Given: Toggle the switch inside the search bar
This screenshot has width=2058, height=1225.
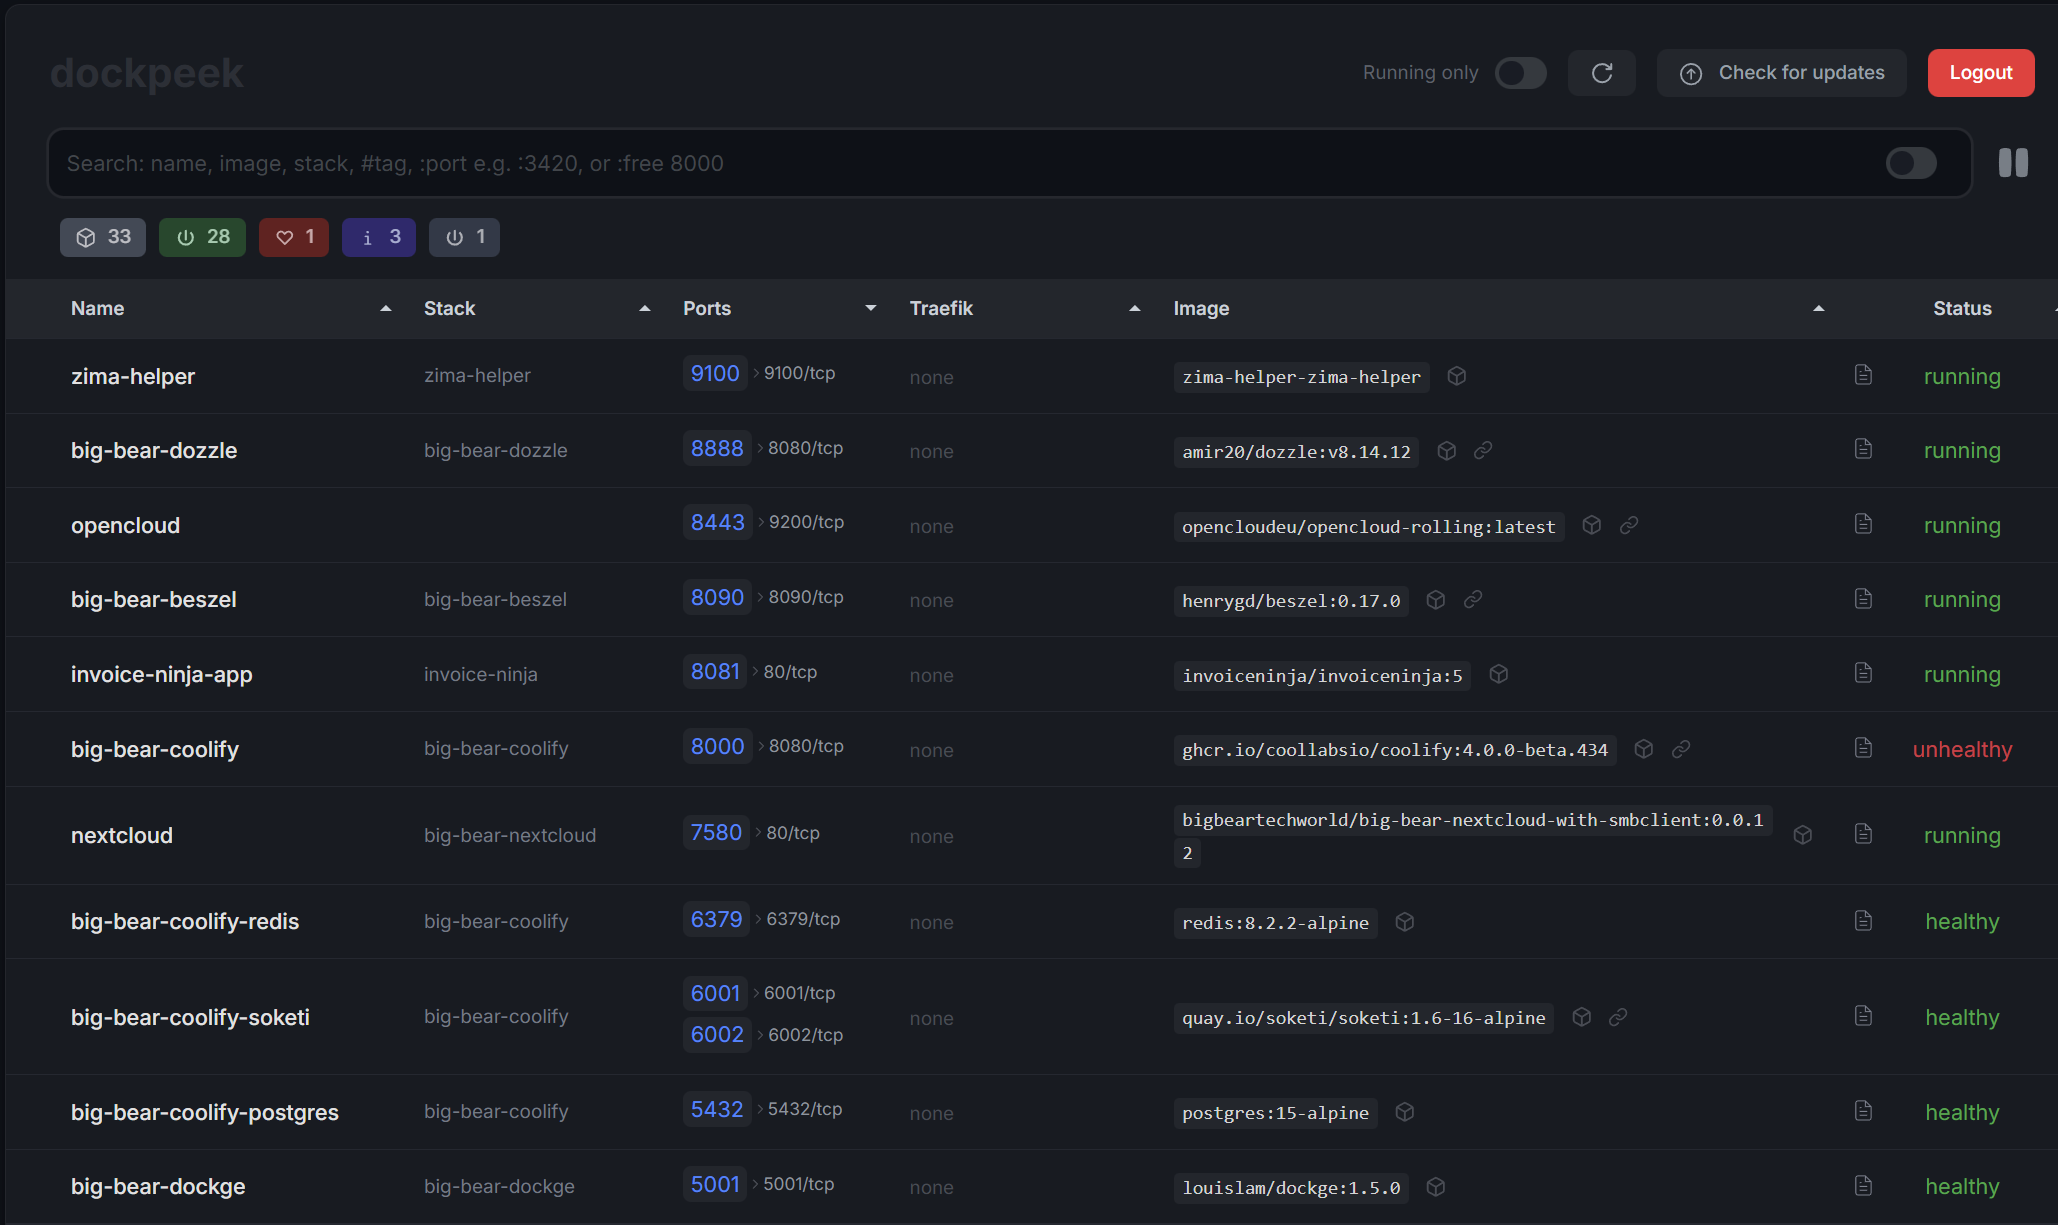Looking at the screenshot, I should [1911, 163].
